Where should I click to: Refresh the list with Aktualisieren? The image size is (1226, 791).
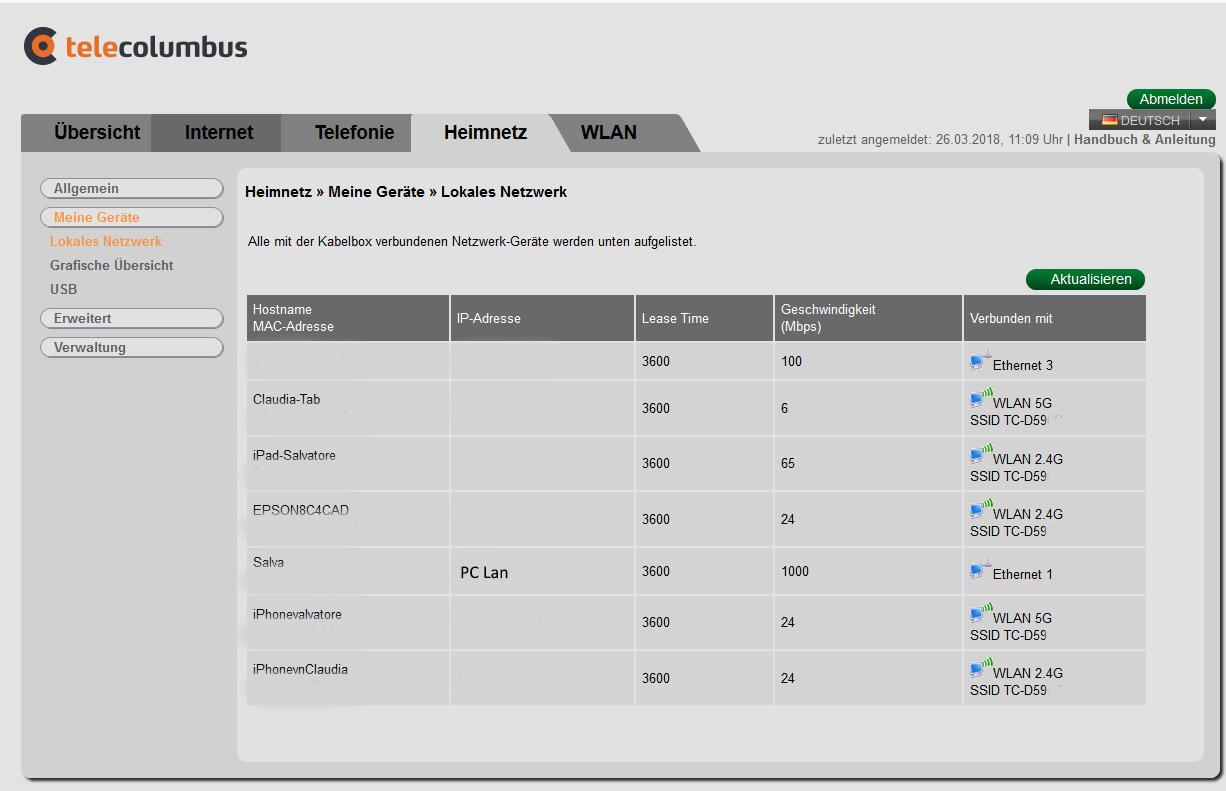(1085, 279)
